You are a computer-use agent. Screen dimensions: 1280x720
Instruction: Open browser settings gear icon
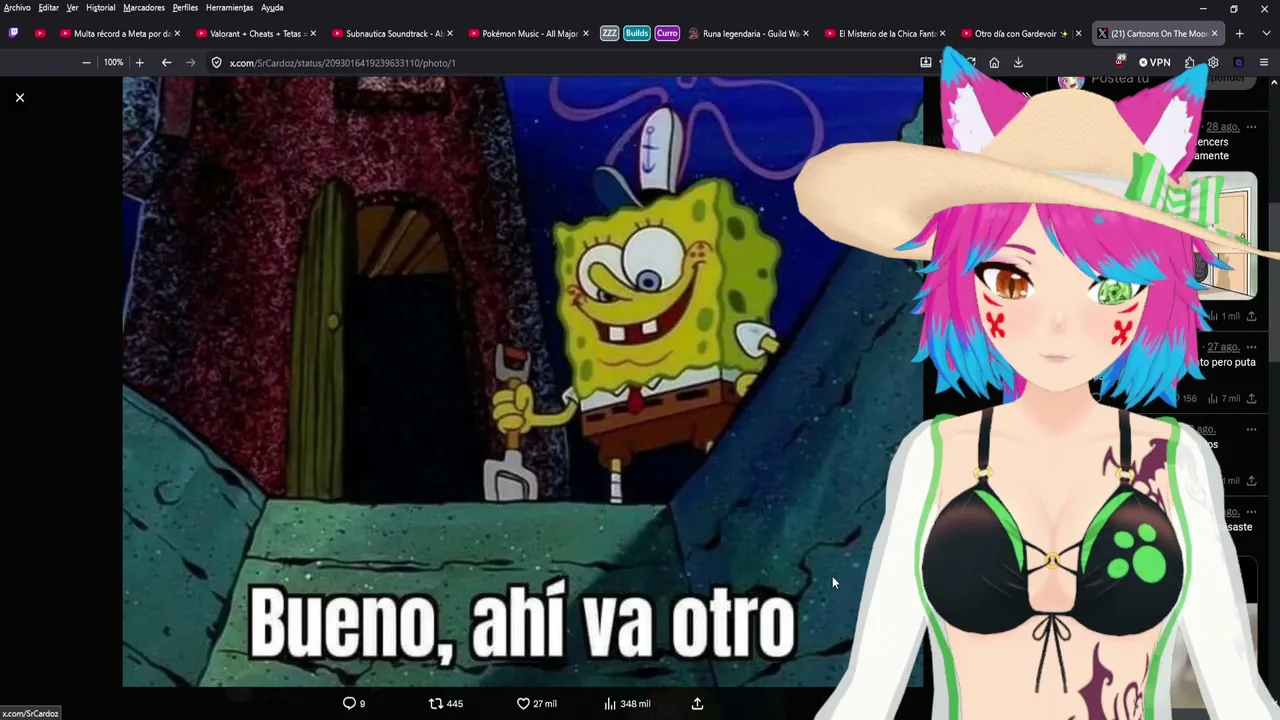coord(1213,62)
